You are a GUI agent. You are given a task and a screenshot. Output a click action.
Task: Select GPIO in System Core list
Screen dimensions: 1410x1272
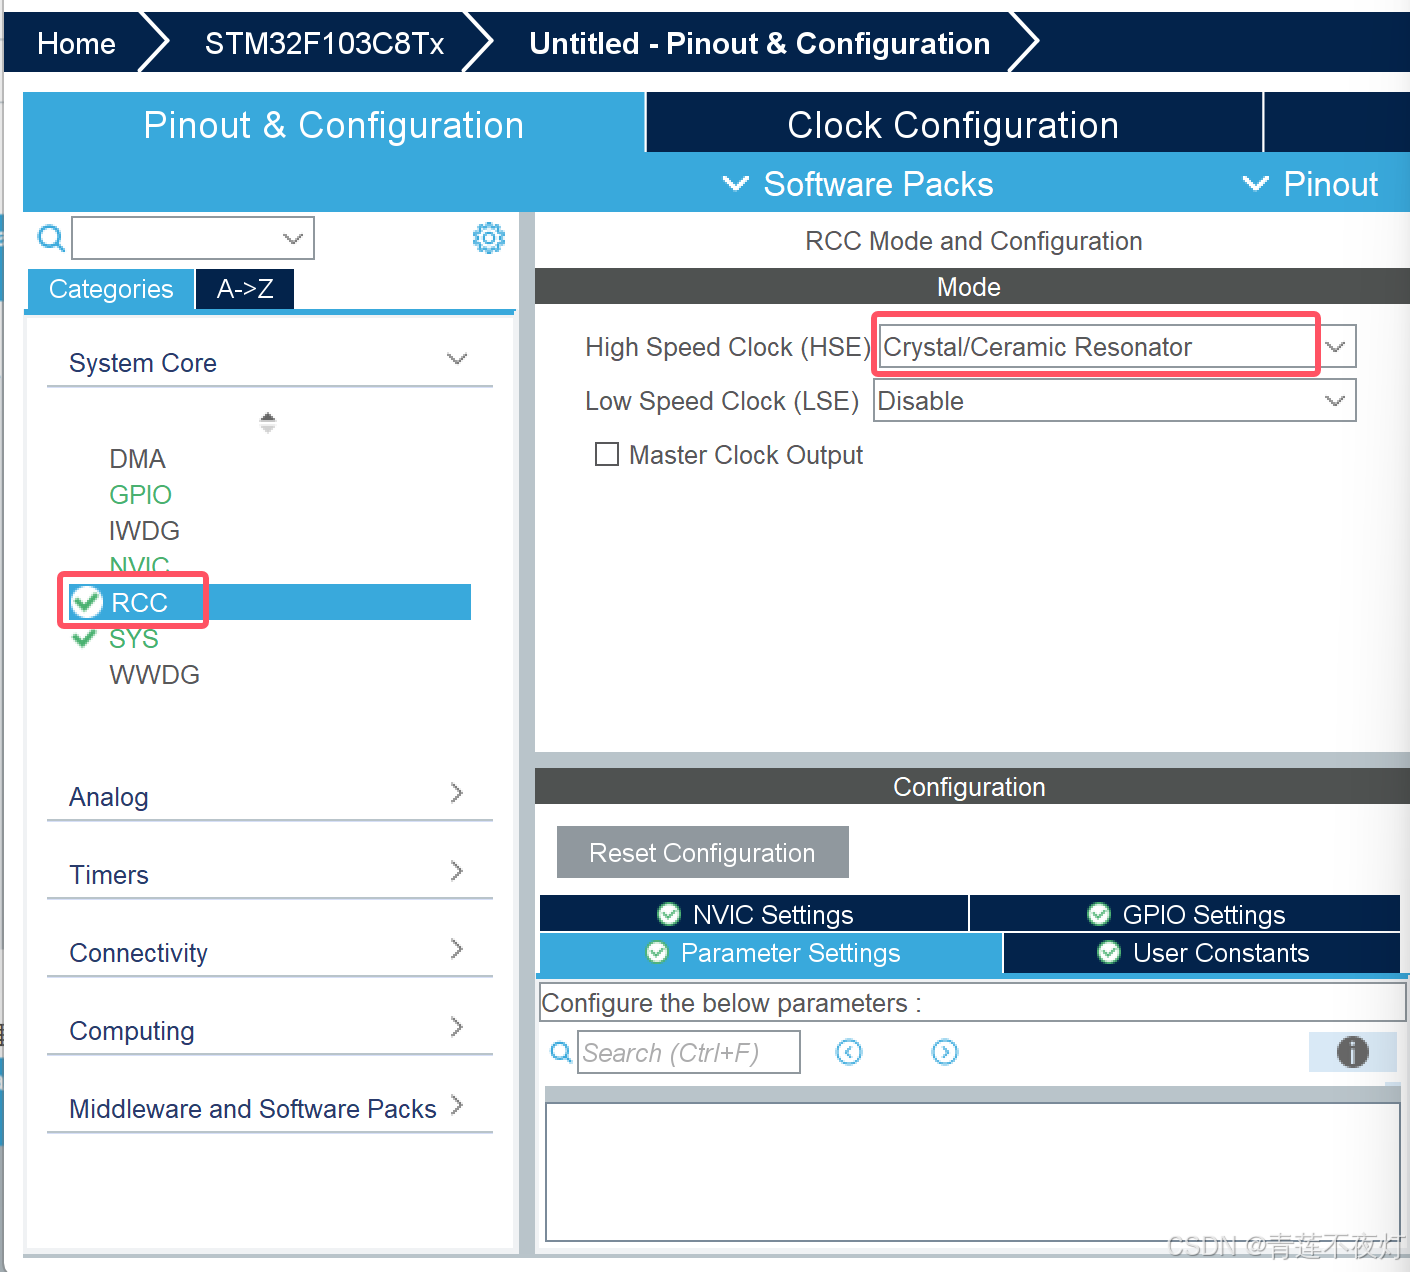pos(140,495)
